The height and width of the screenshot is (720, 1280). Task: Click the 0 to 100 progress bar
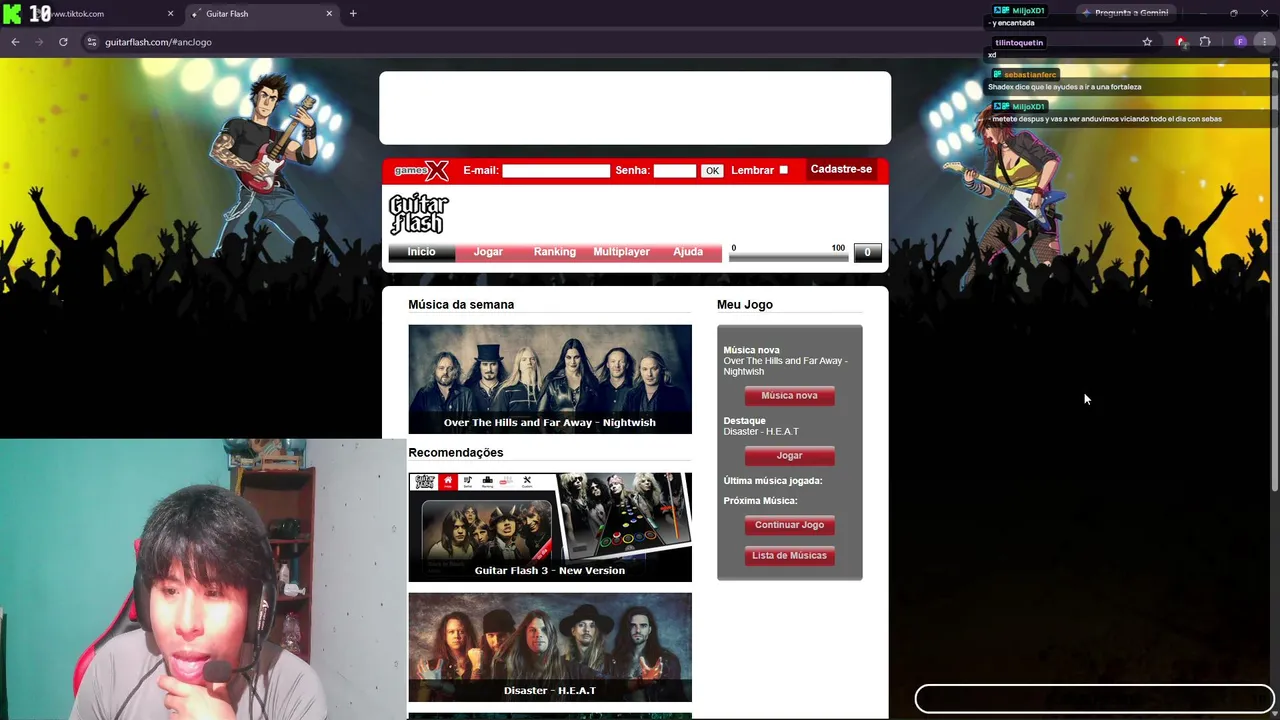(x=789, y=257)
